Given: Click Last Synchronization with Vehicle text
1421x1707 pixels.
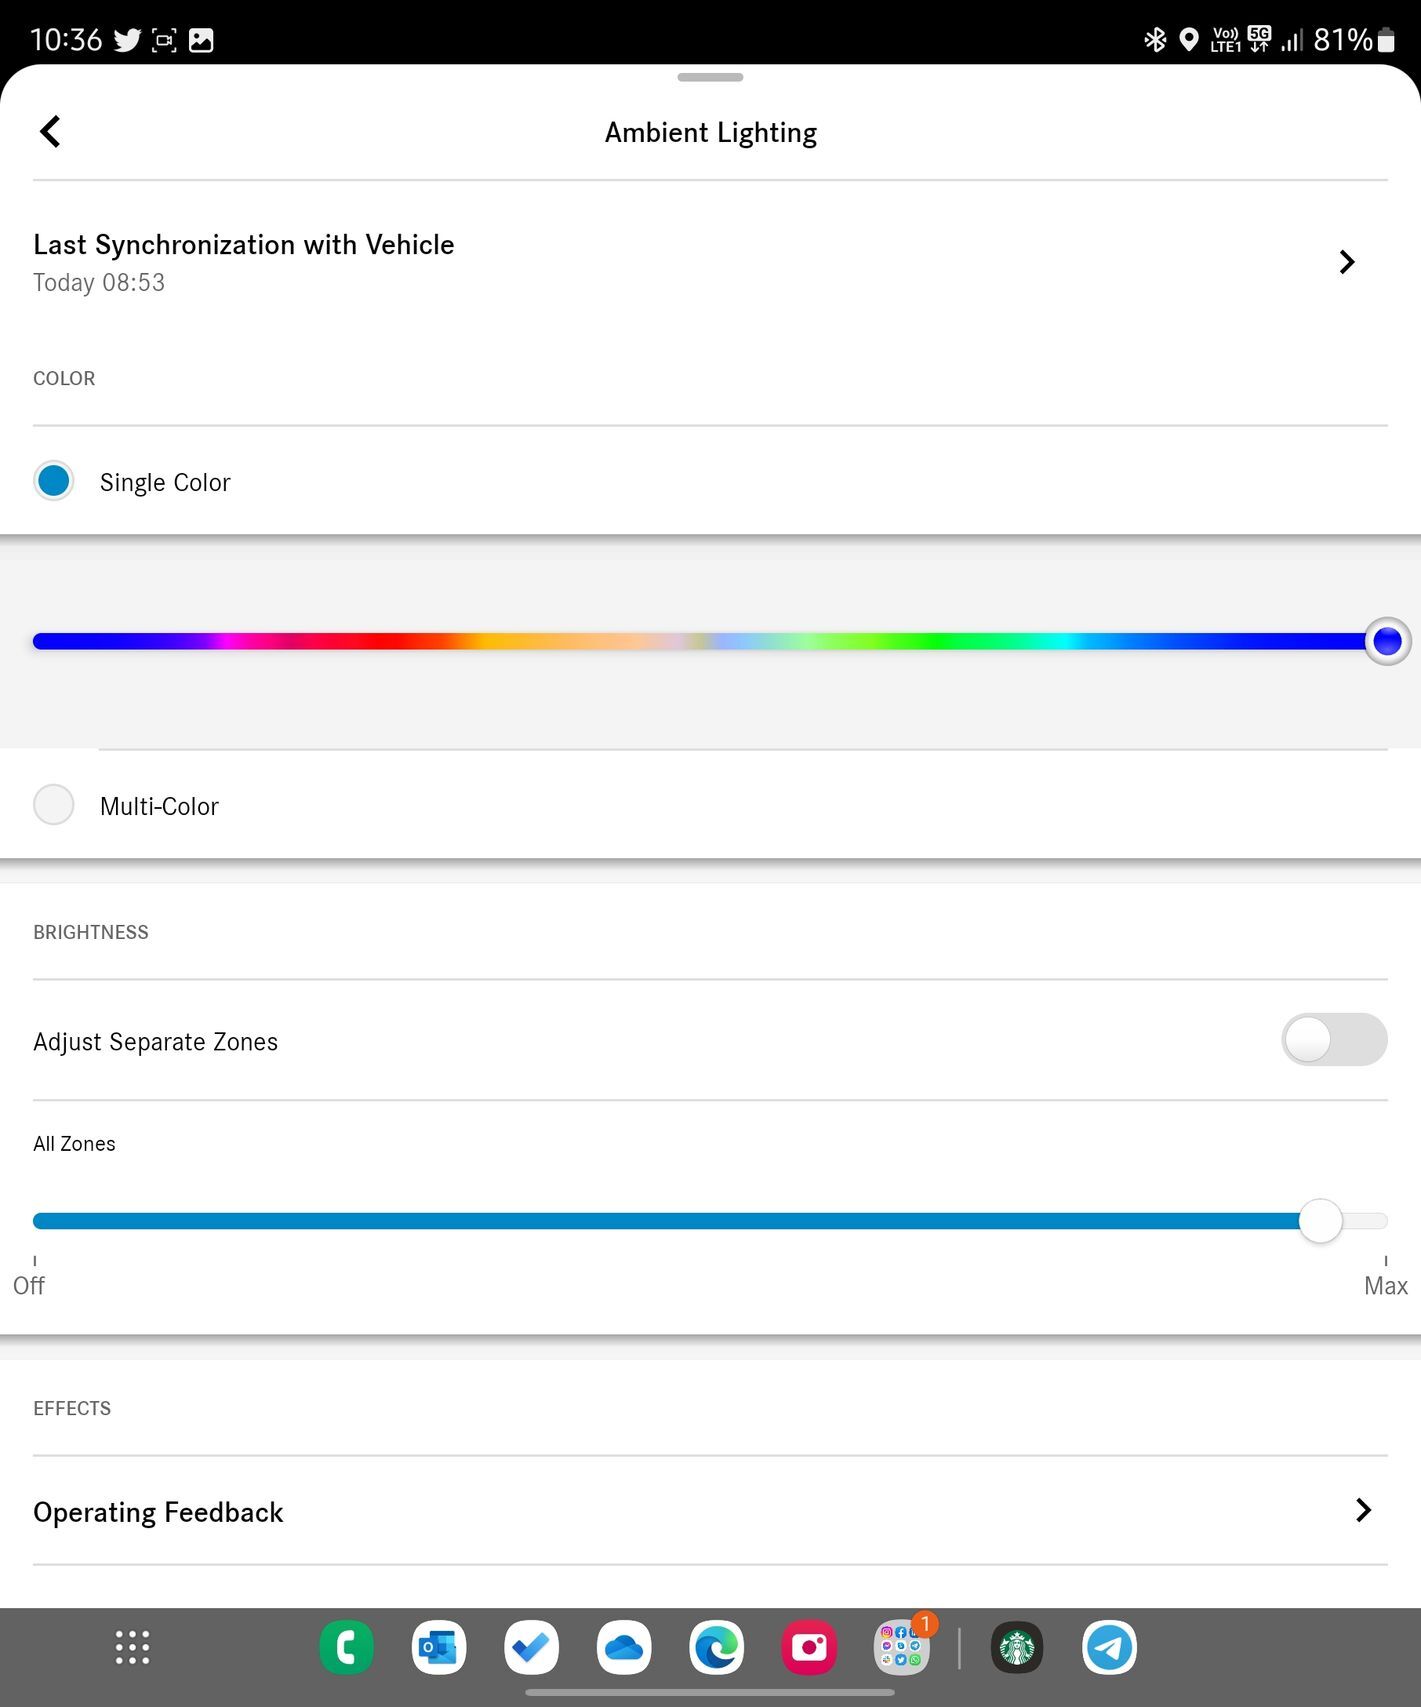Looking at the screenshot, I should click(243, 245).
